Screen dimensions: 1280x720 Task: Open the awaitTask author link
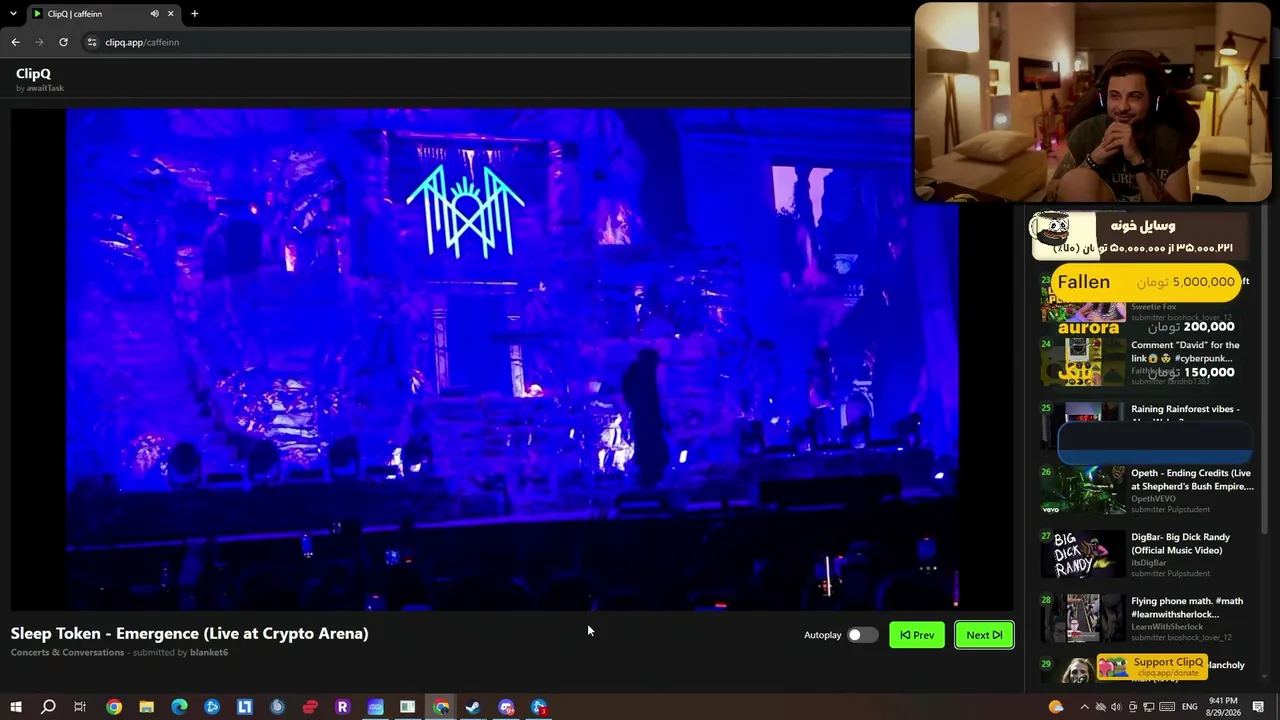coord(45,88)
